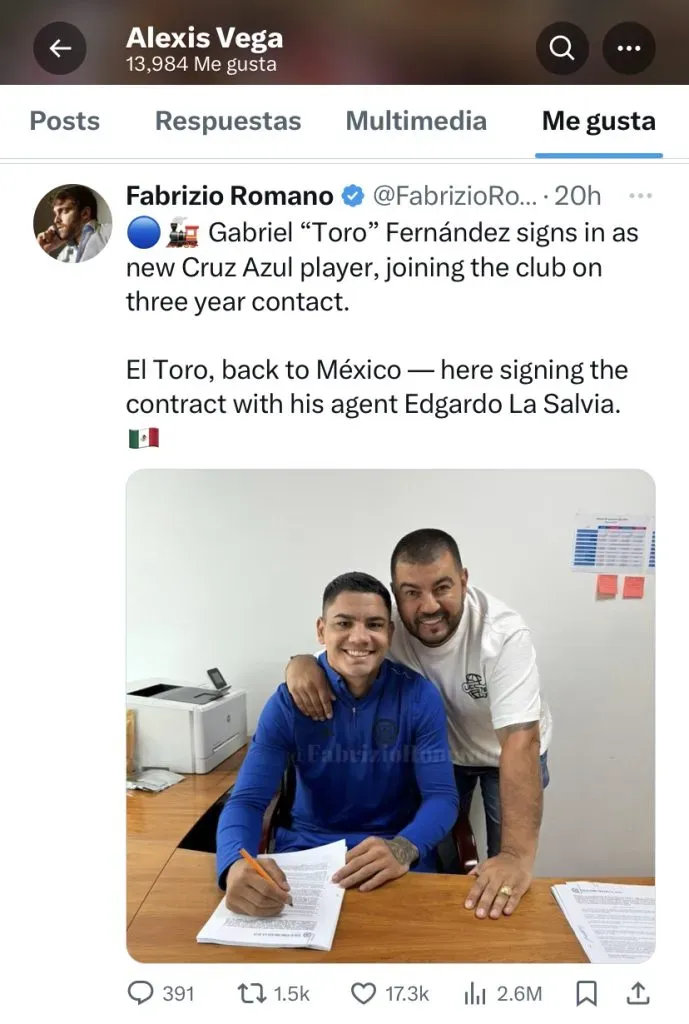The width and height of the screenshot is (689, 1024).
Task: Open the contract signing photo
Action: click(x=391, y=716)
